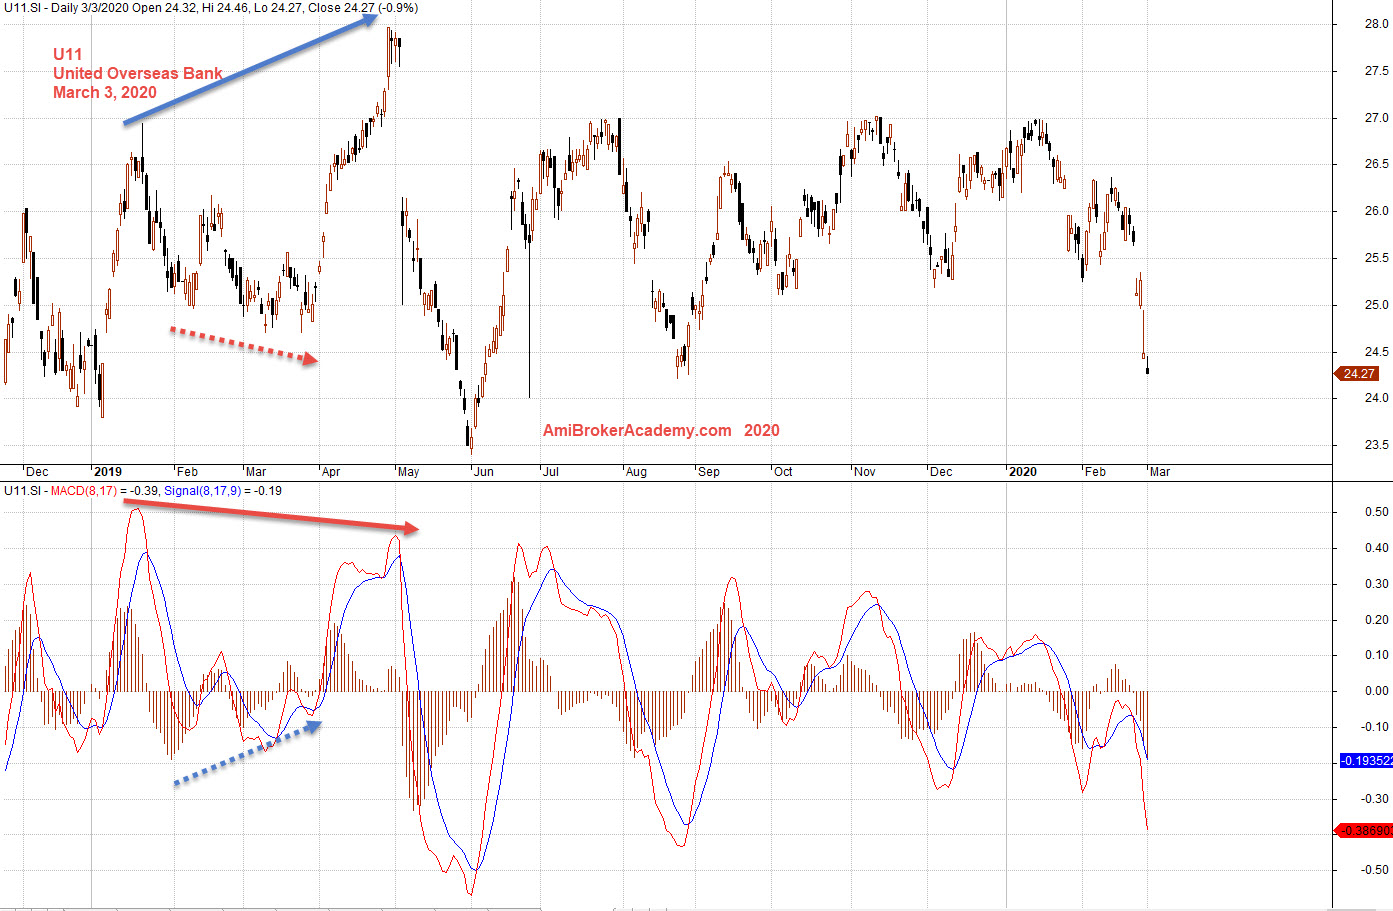This screenshot has height=911, width=1393.
Task: Click the Nov month label
Action: pos(865,472)
